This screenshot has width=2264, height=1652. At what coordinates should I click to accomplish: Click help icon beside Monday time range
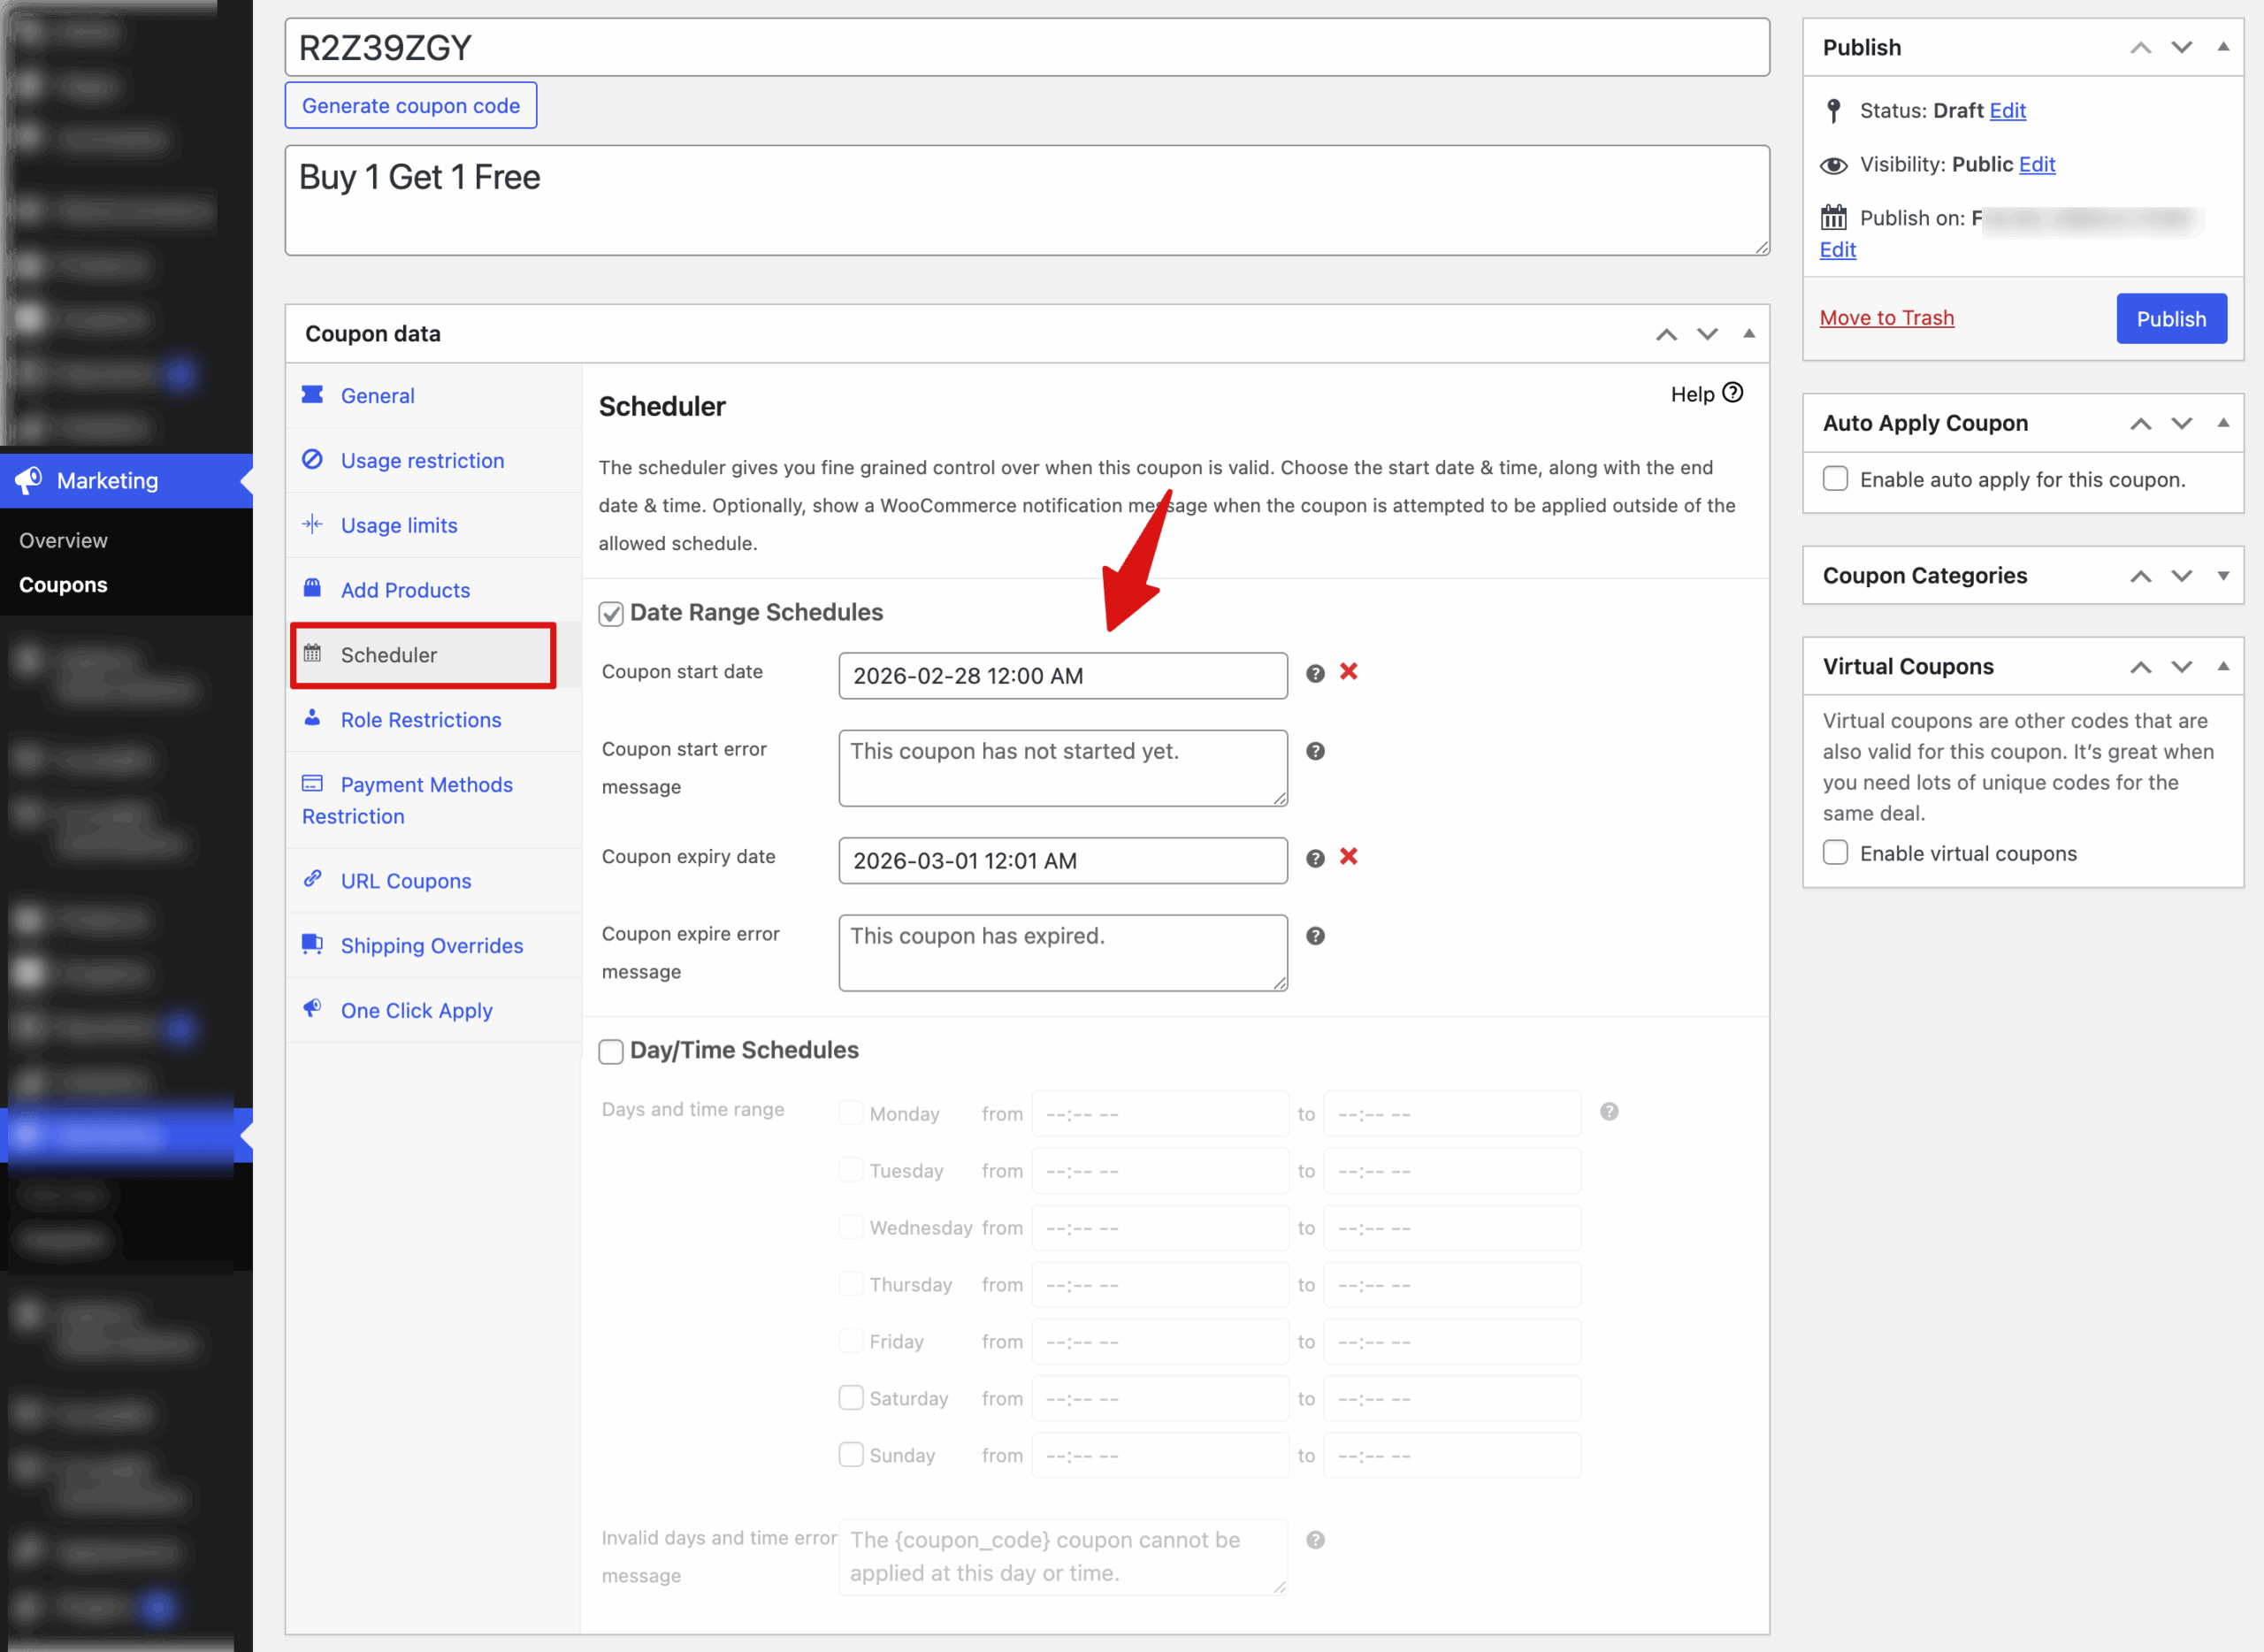1609,1112
